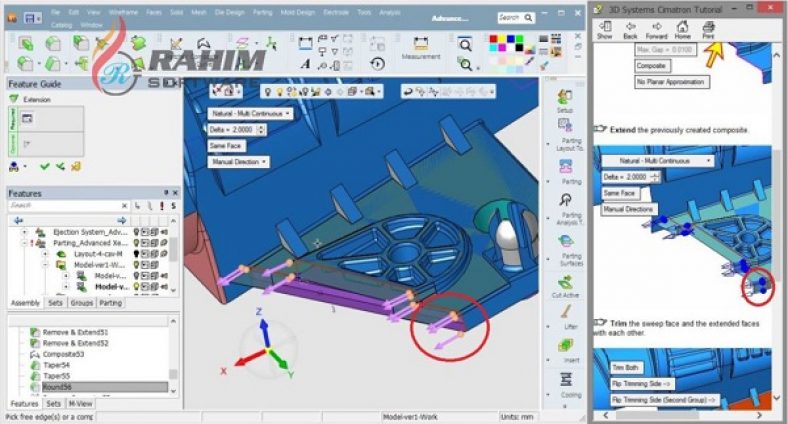The width and height of the screenshot is (788, 424).
Task: Select Remove & Extend51 feature
Action: coord(75,332)
